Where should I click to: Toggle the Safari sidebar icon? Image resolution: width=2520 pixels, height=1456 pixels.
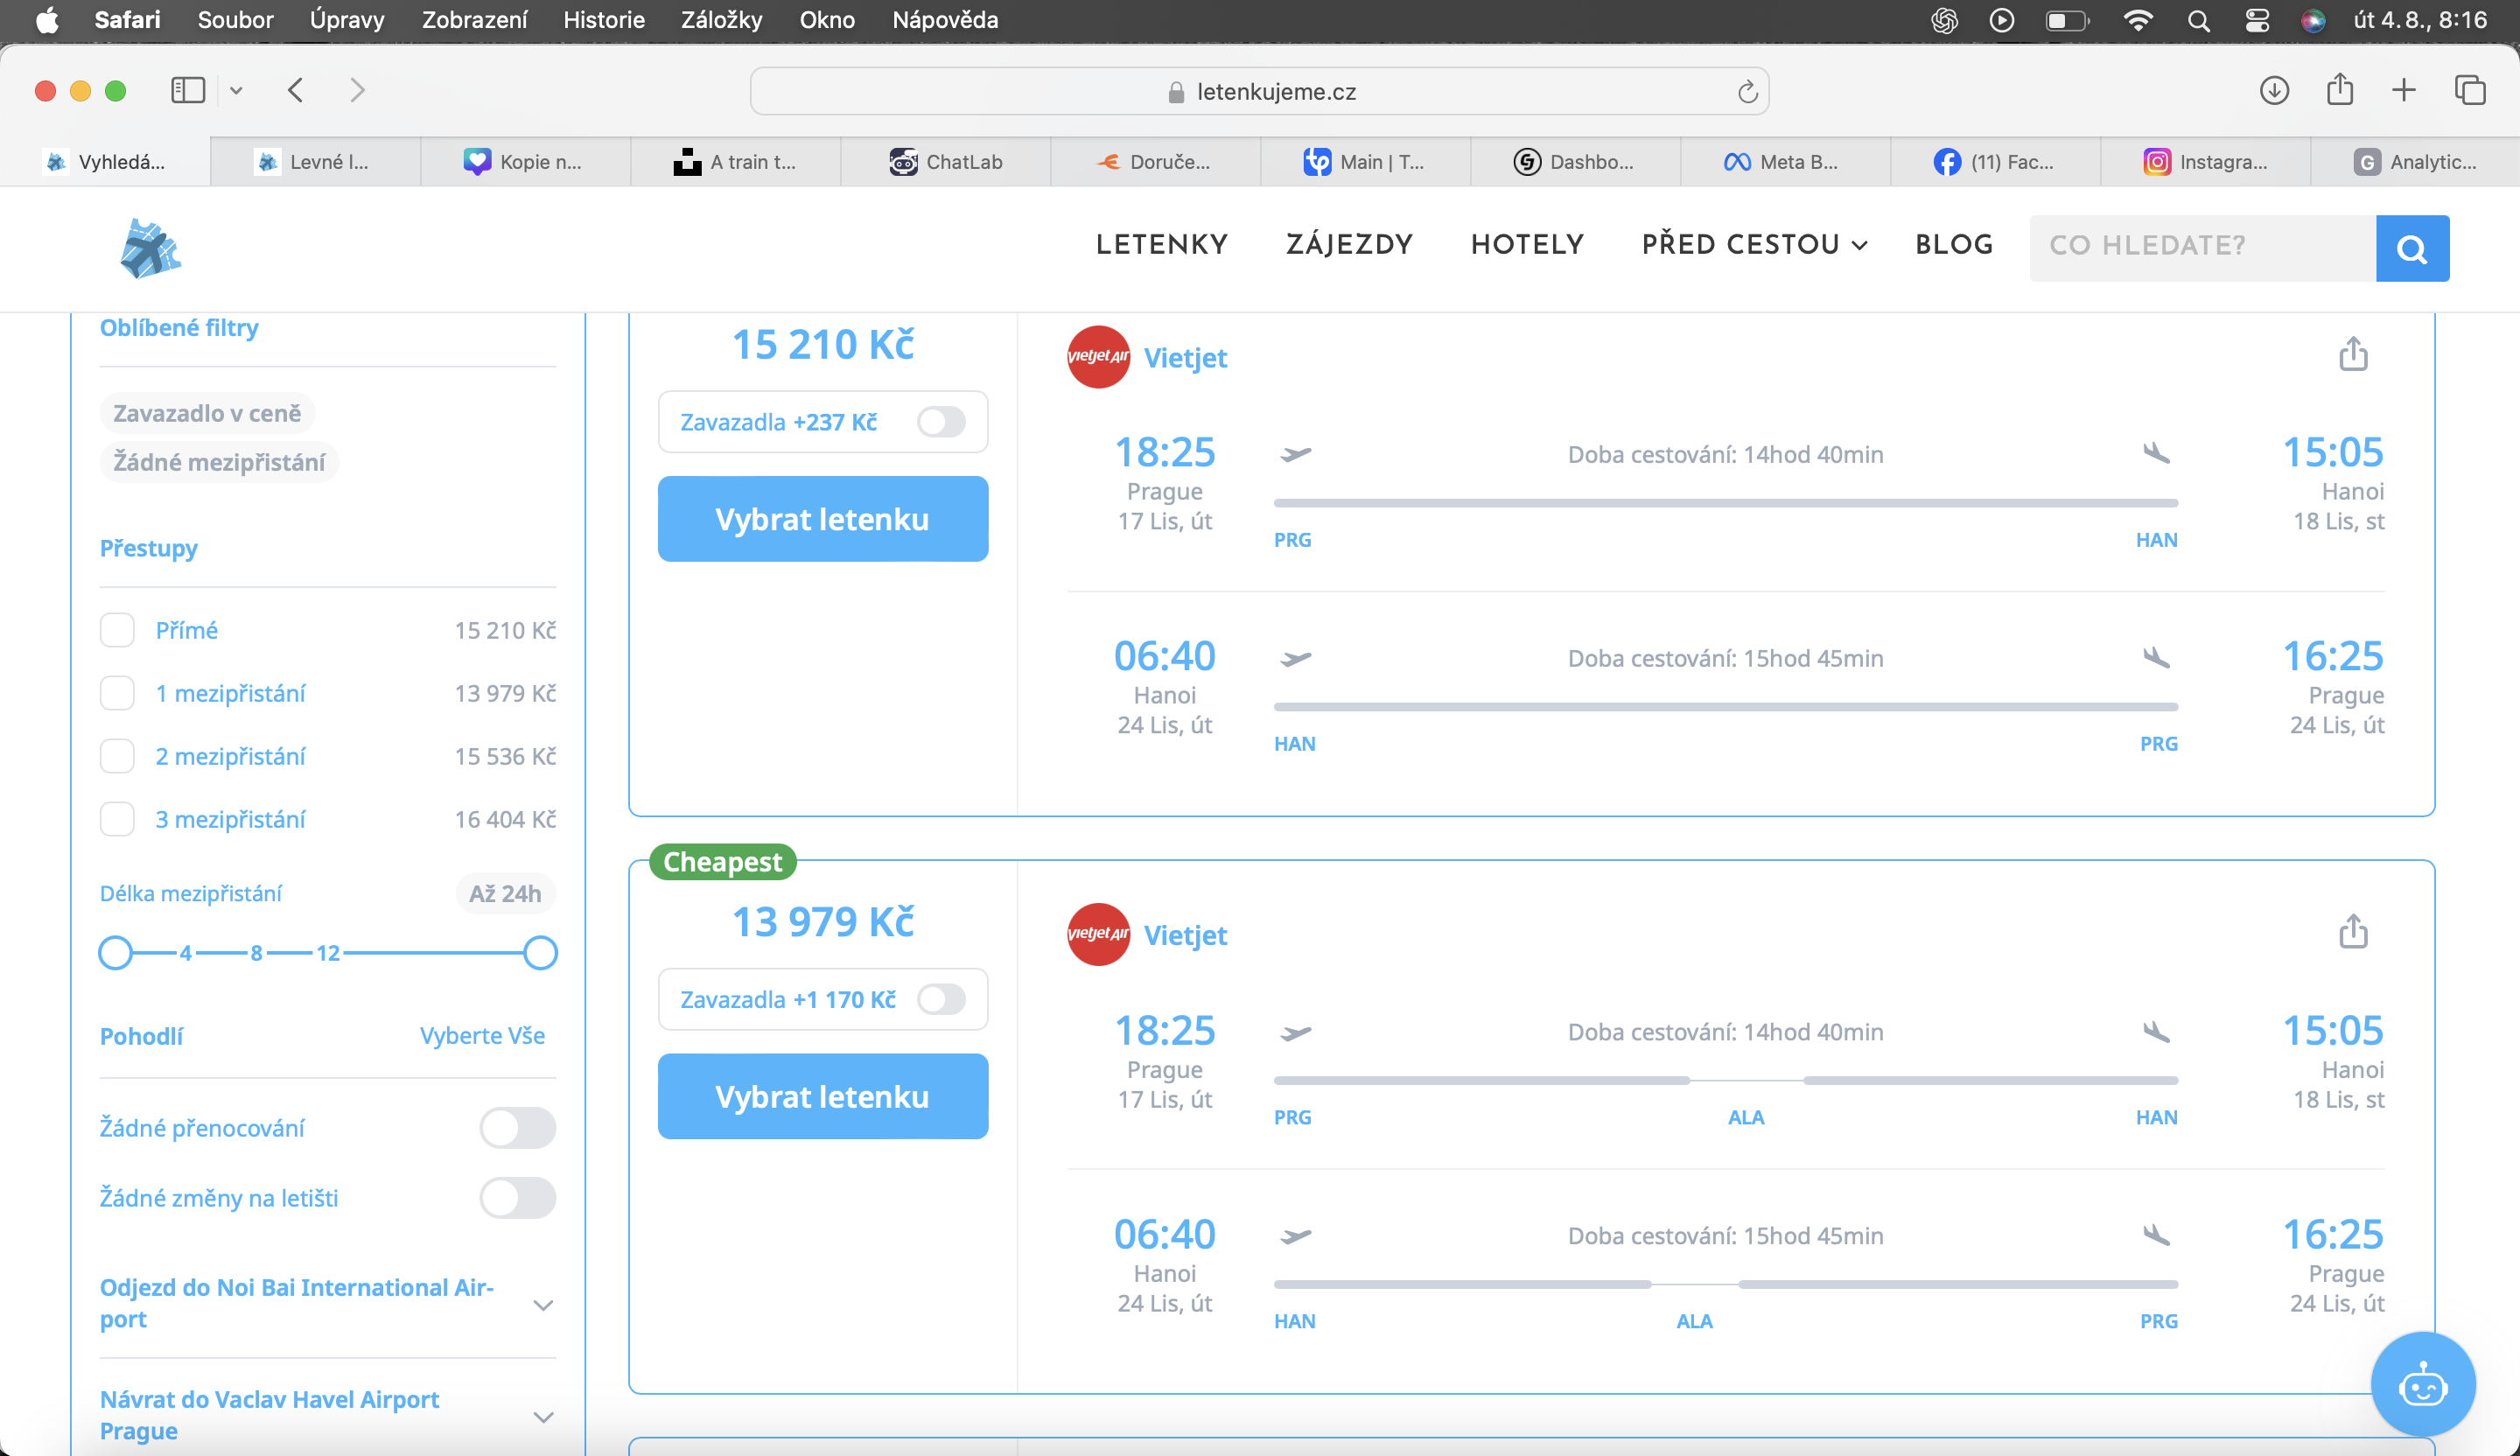(188, 91)
